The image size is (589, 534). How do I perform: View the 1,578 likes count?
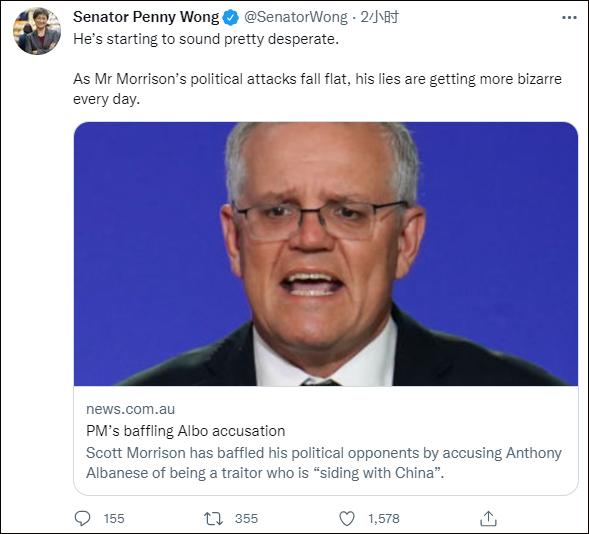pyautogui.click(x=384, y=519)
